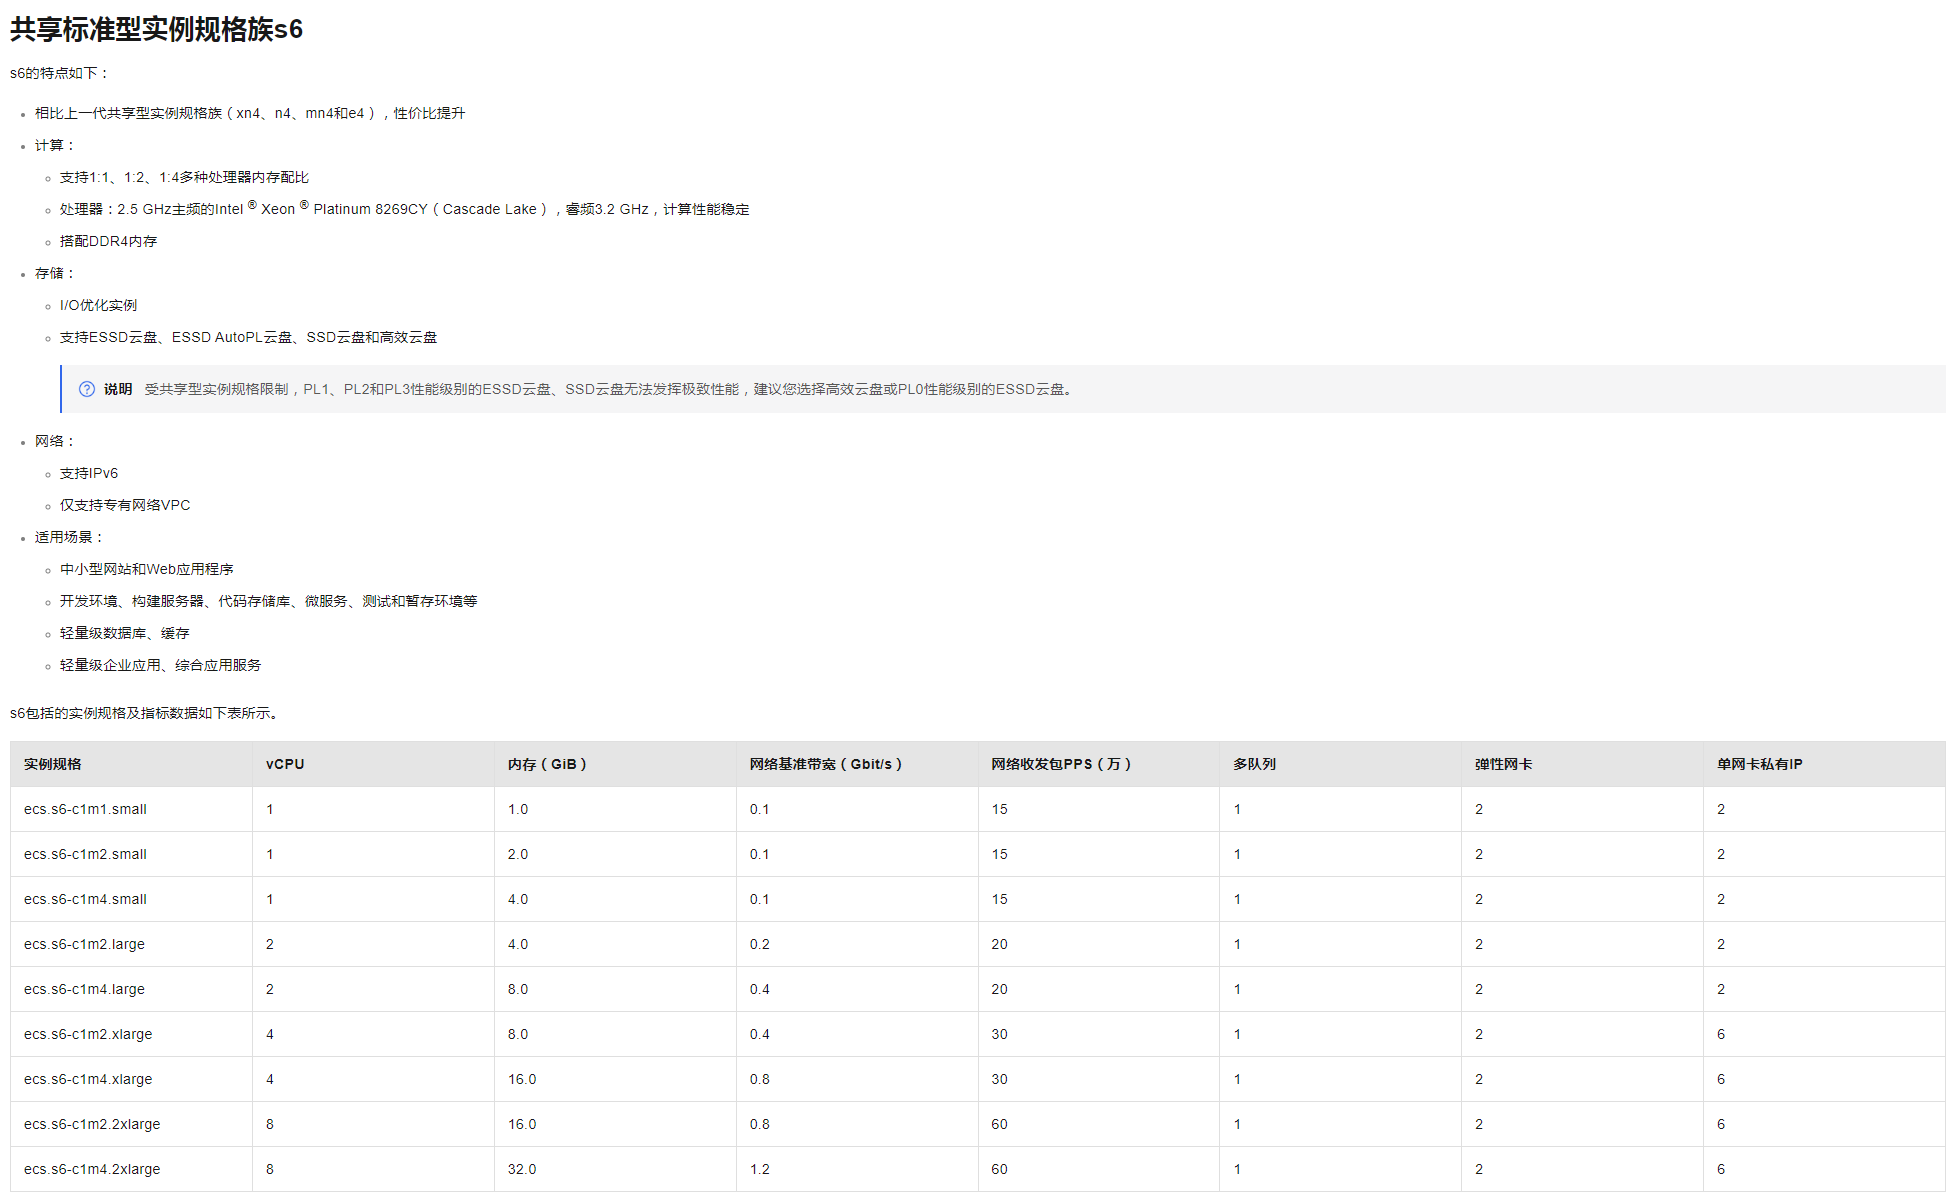
Task: Click the question mark note icon
Action: pos(87,389)
